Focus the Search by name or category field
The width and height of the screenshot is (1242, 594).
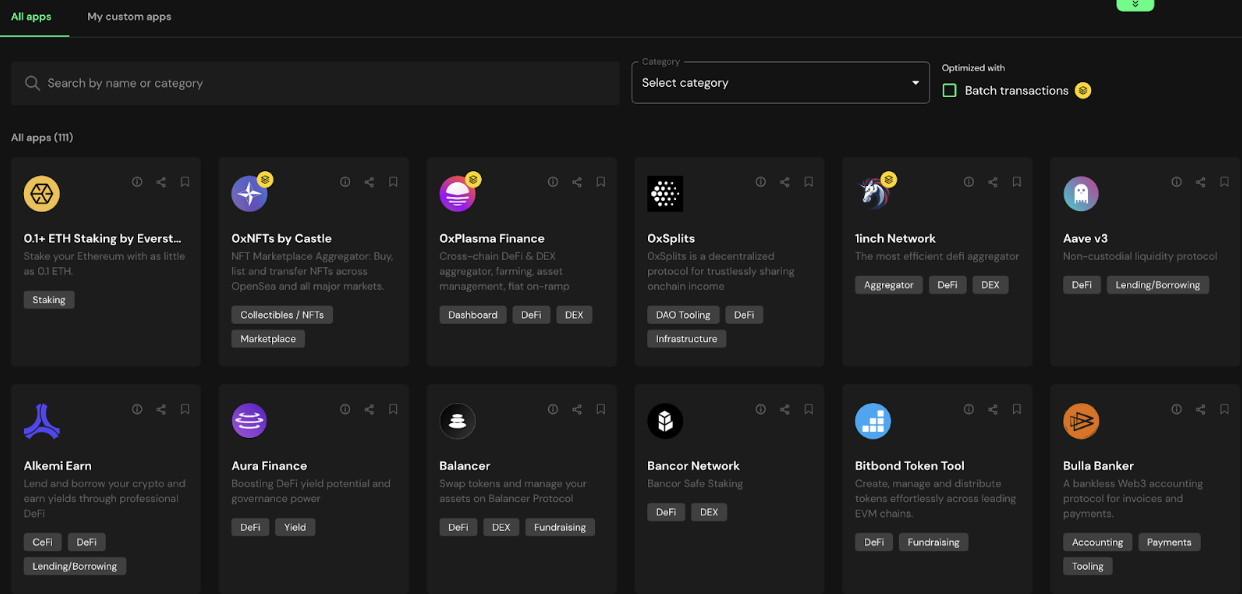pos(320,83)
